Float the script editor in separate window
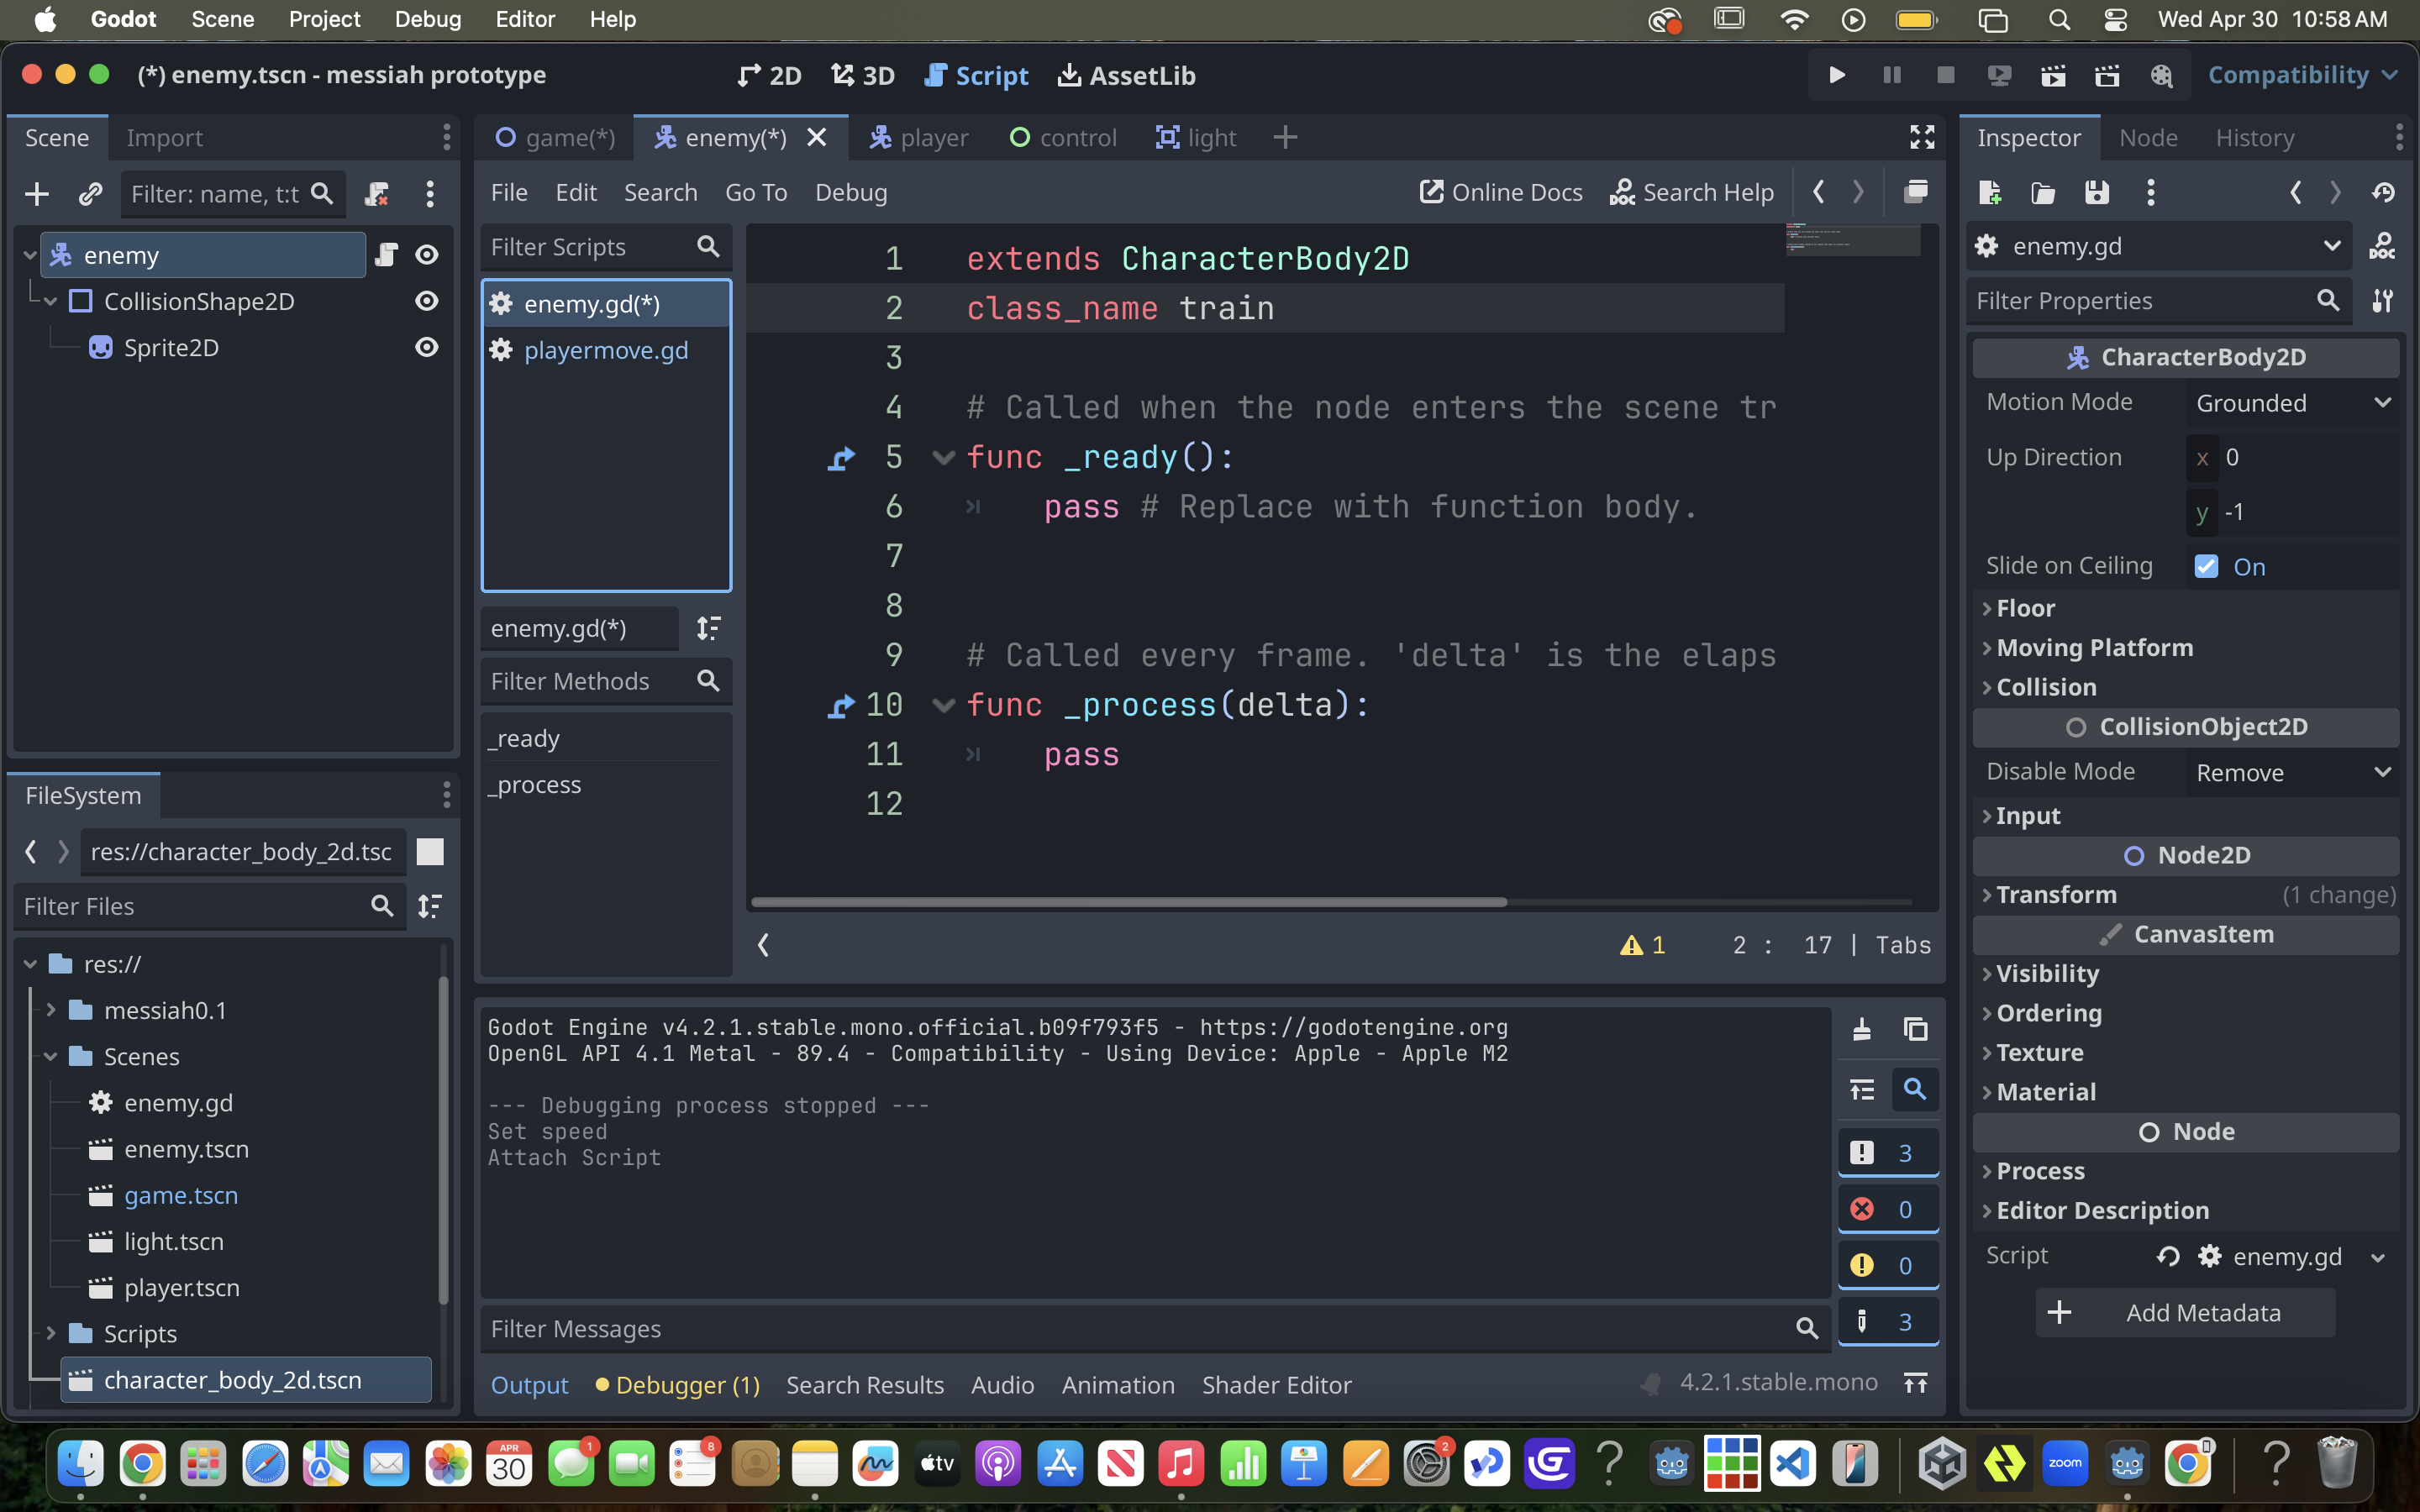 1916,191
